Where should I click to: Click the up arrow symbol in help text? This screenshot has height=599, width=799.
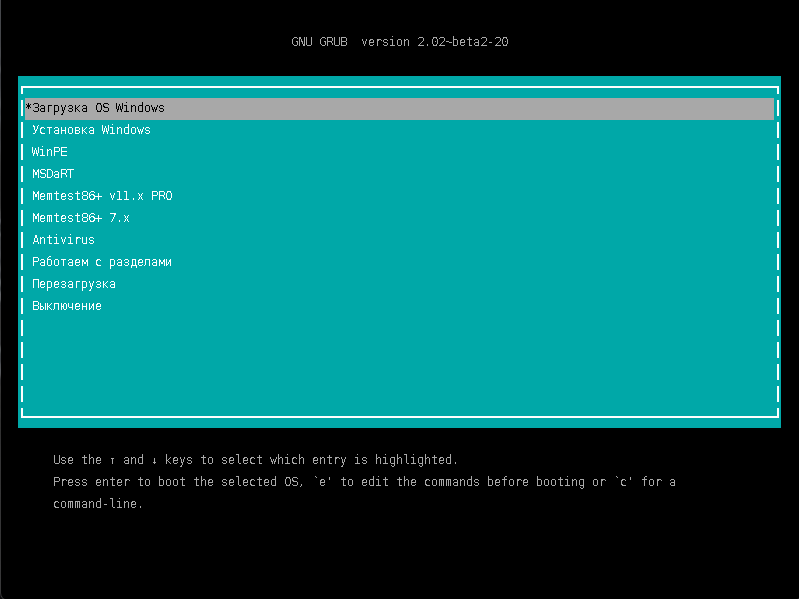112,460
